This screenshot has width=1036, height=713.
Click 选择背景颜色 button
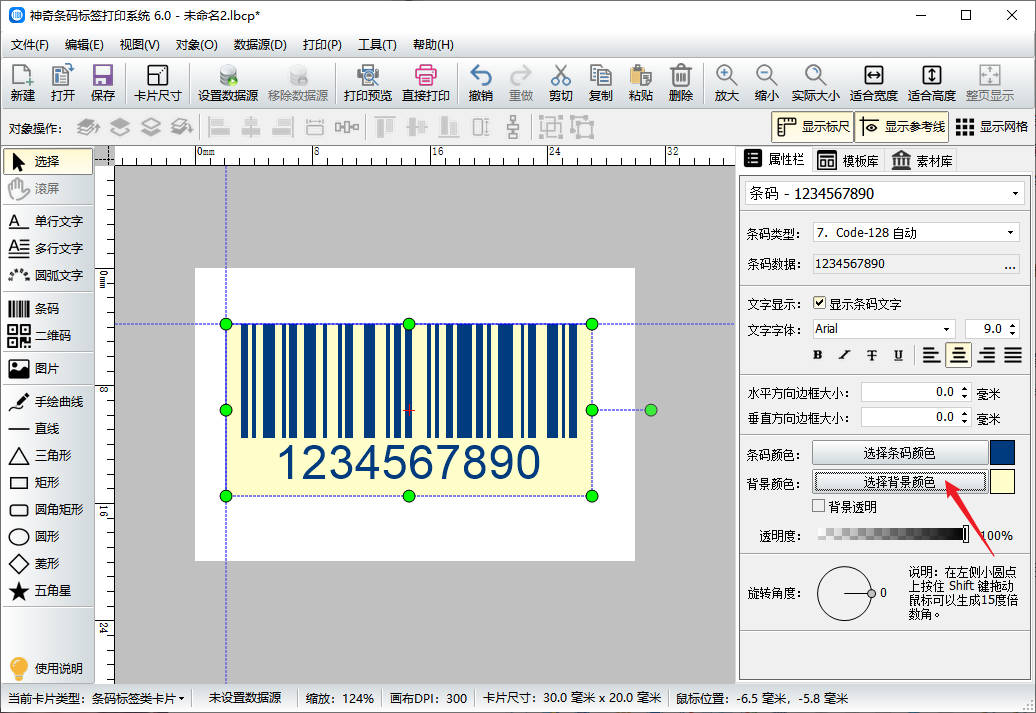899,482
